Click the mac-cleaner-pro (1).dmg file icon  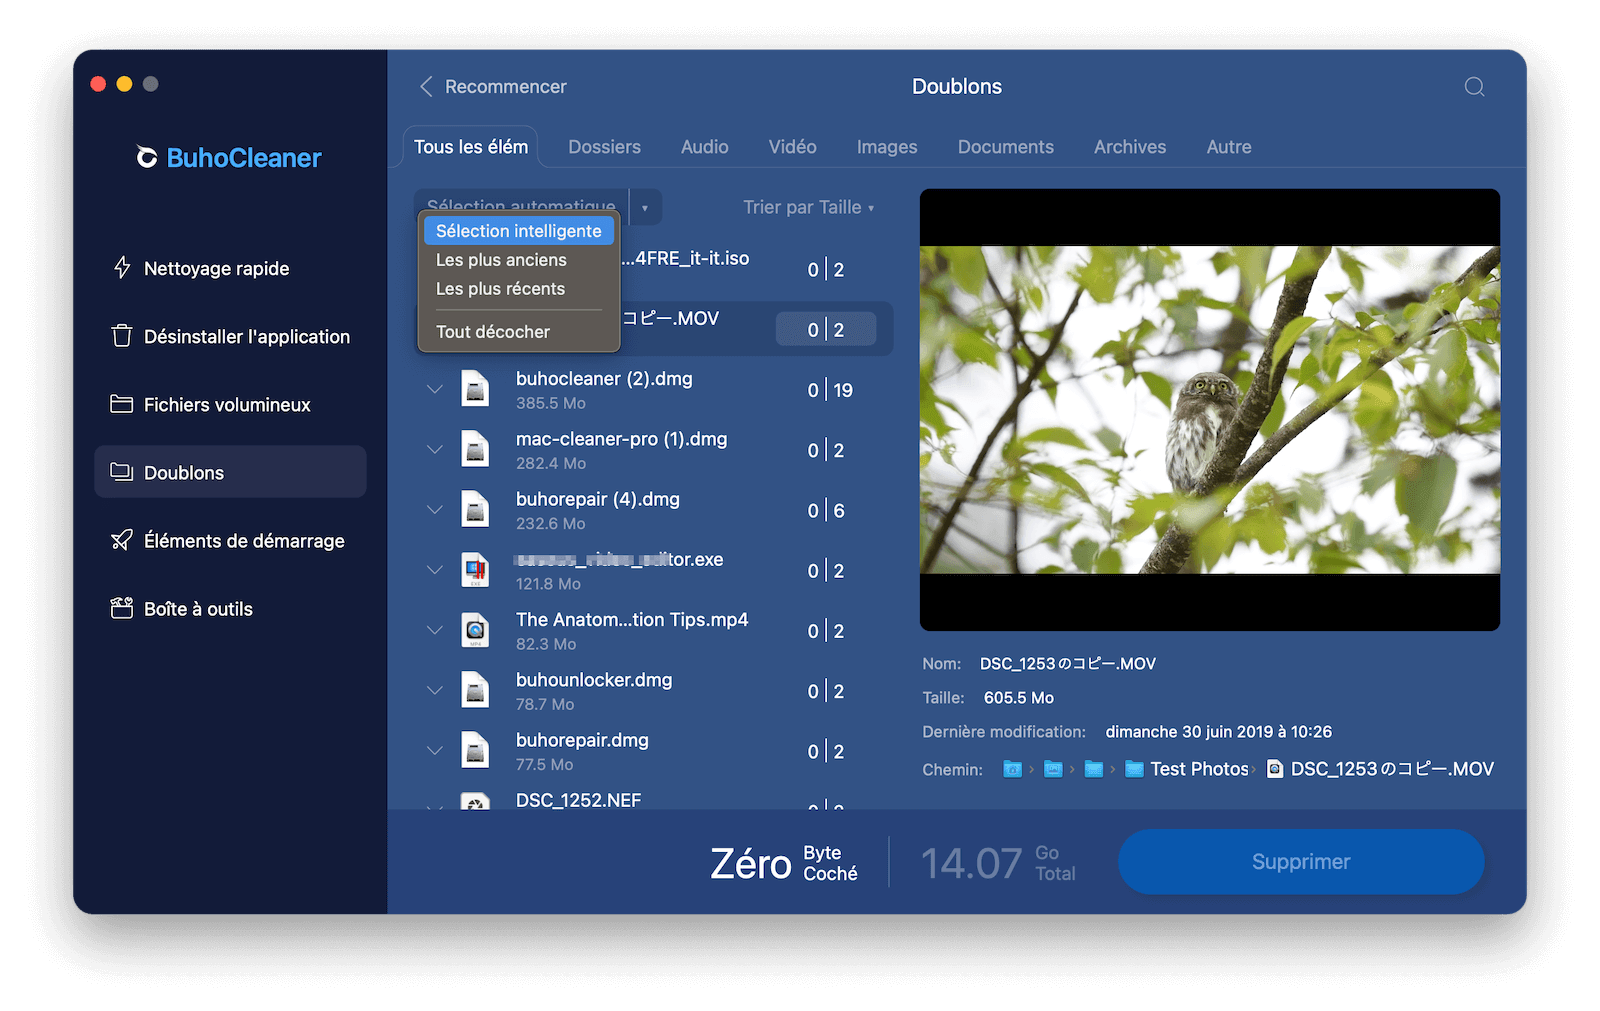tap(475, 449)
